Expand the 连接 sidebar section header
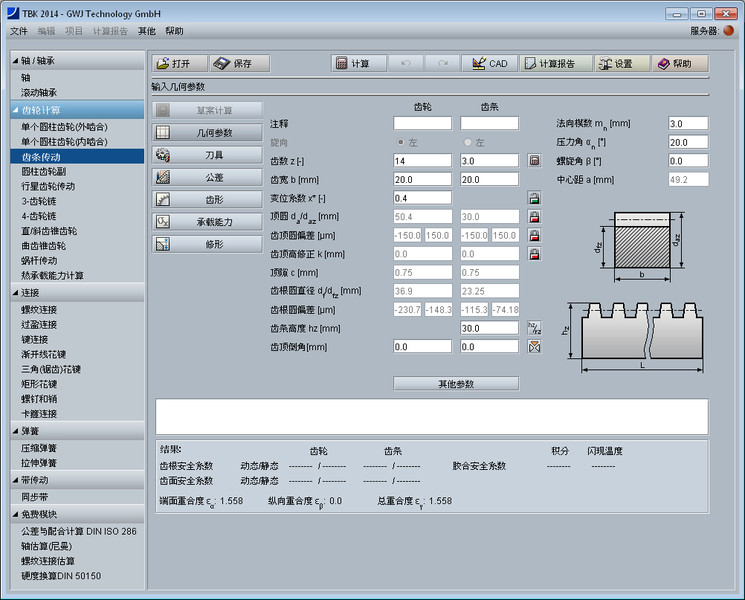Viewport: 745px width, 600px height. point(16,293)
